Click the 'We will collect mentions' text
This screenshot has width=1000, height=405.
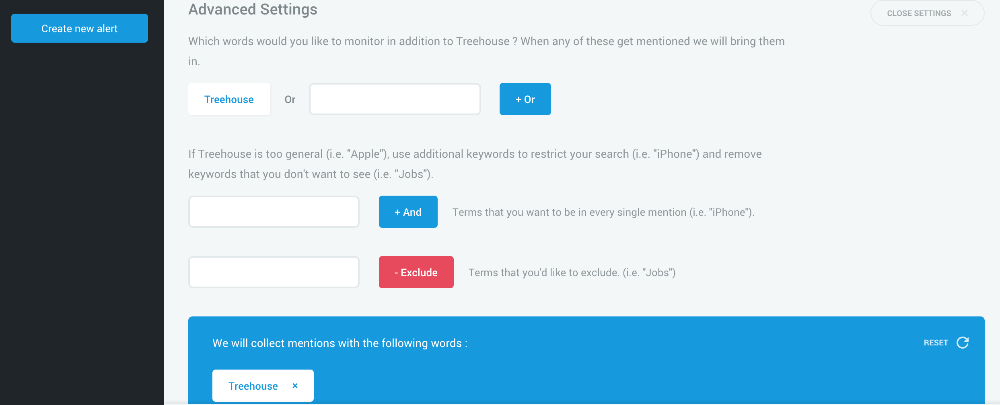point(340,343)
